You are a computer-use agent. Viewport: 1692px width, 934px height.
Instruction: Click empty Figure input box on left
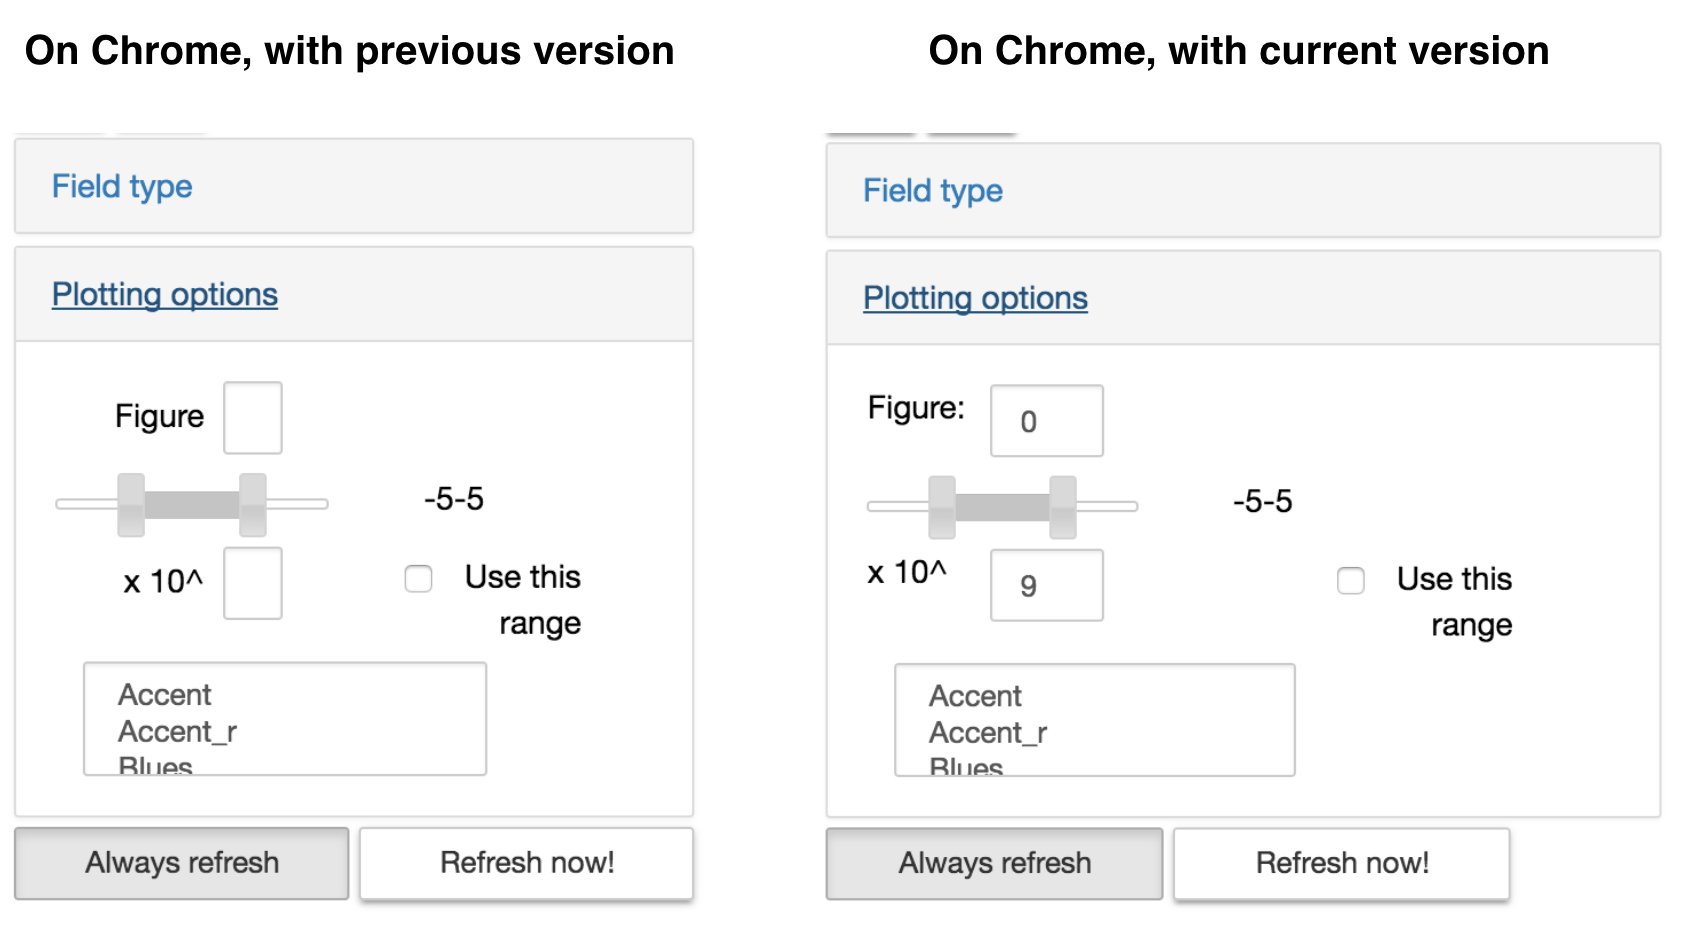tap(252, 417)
